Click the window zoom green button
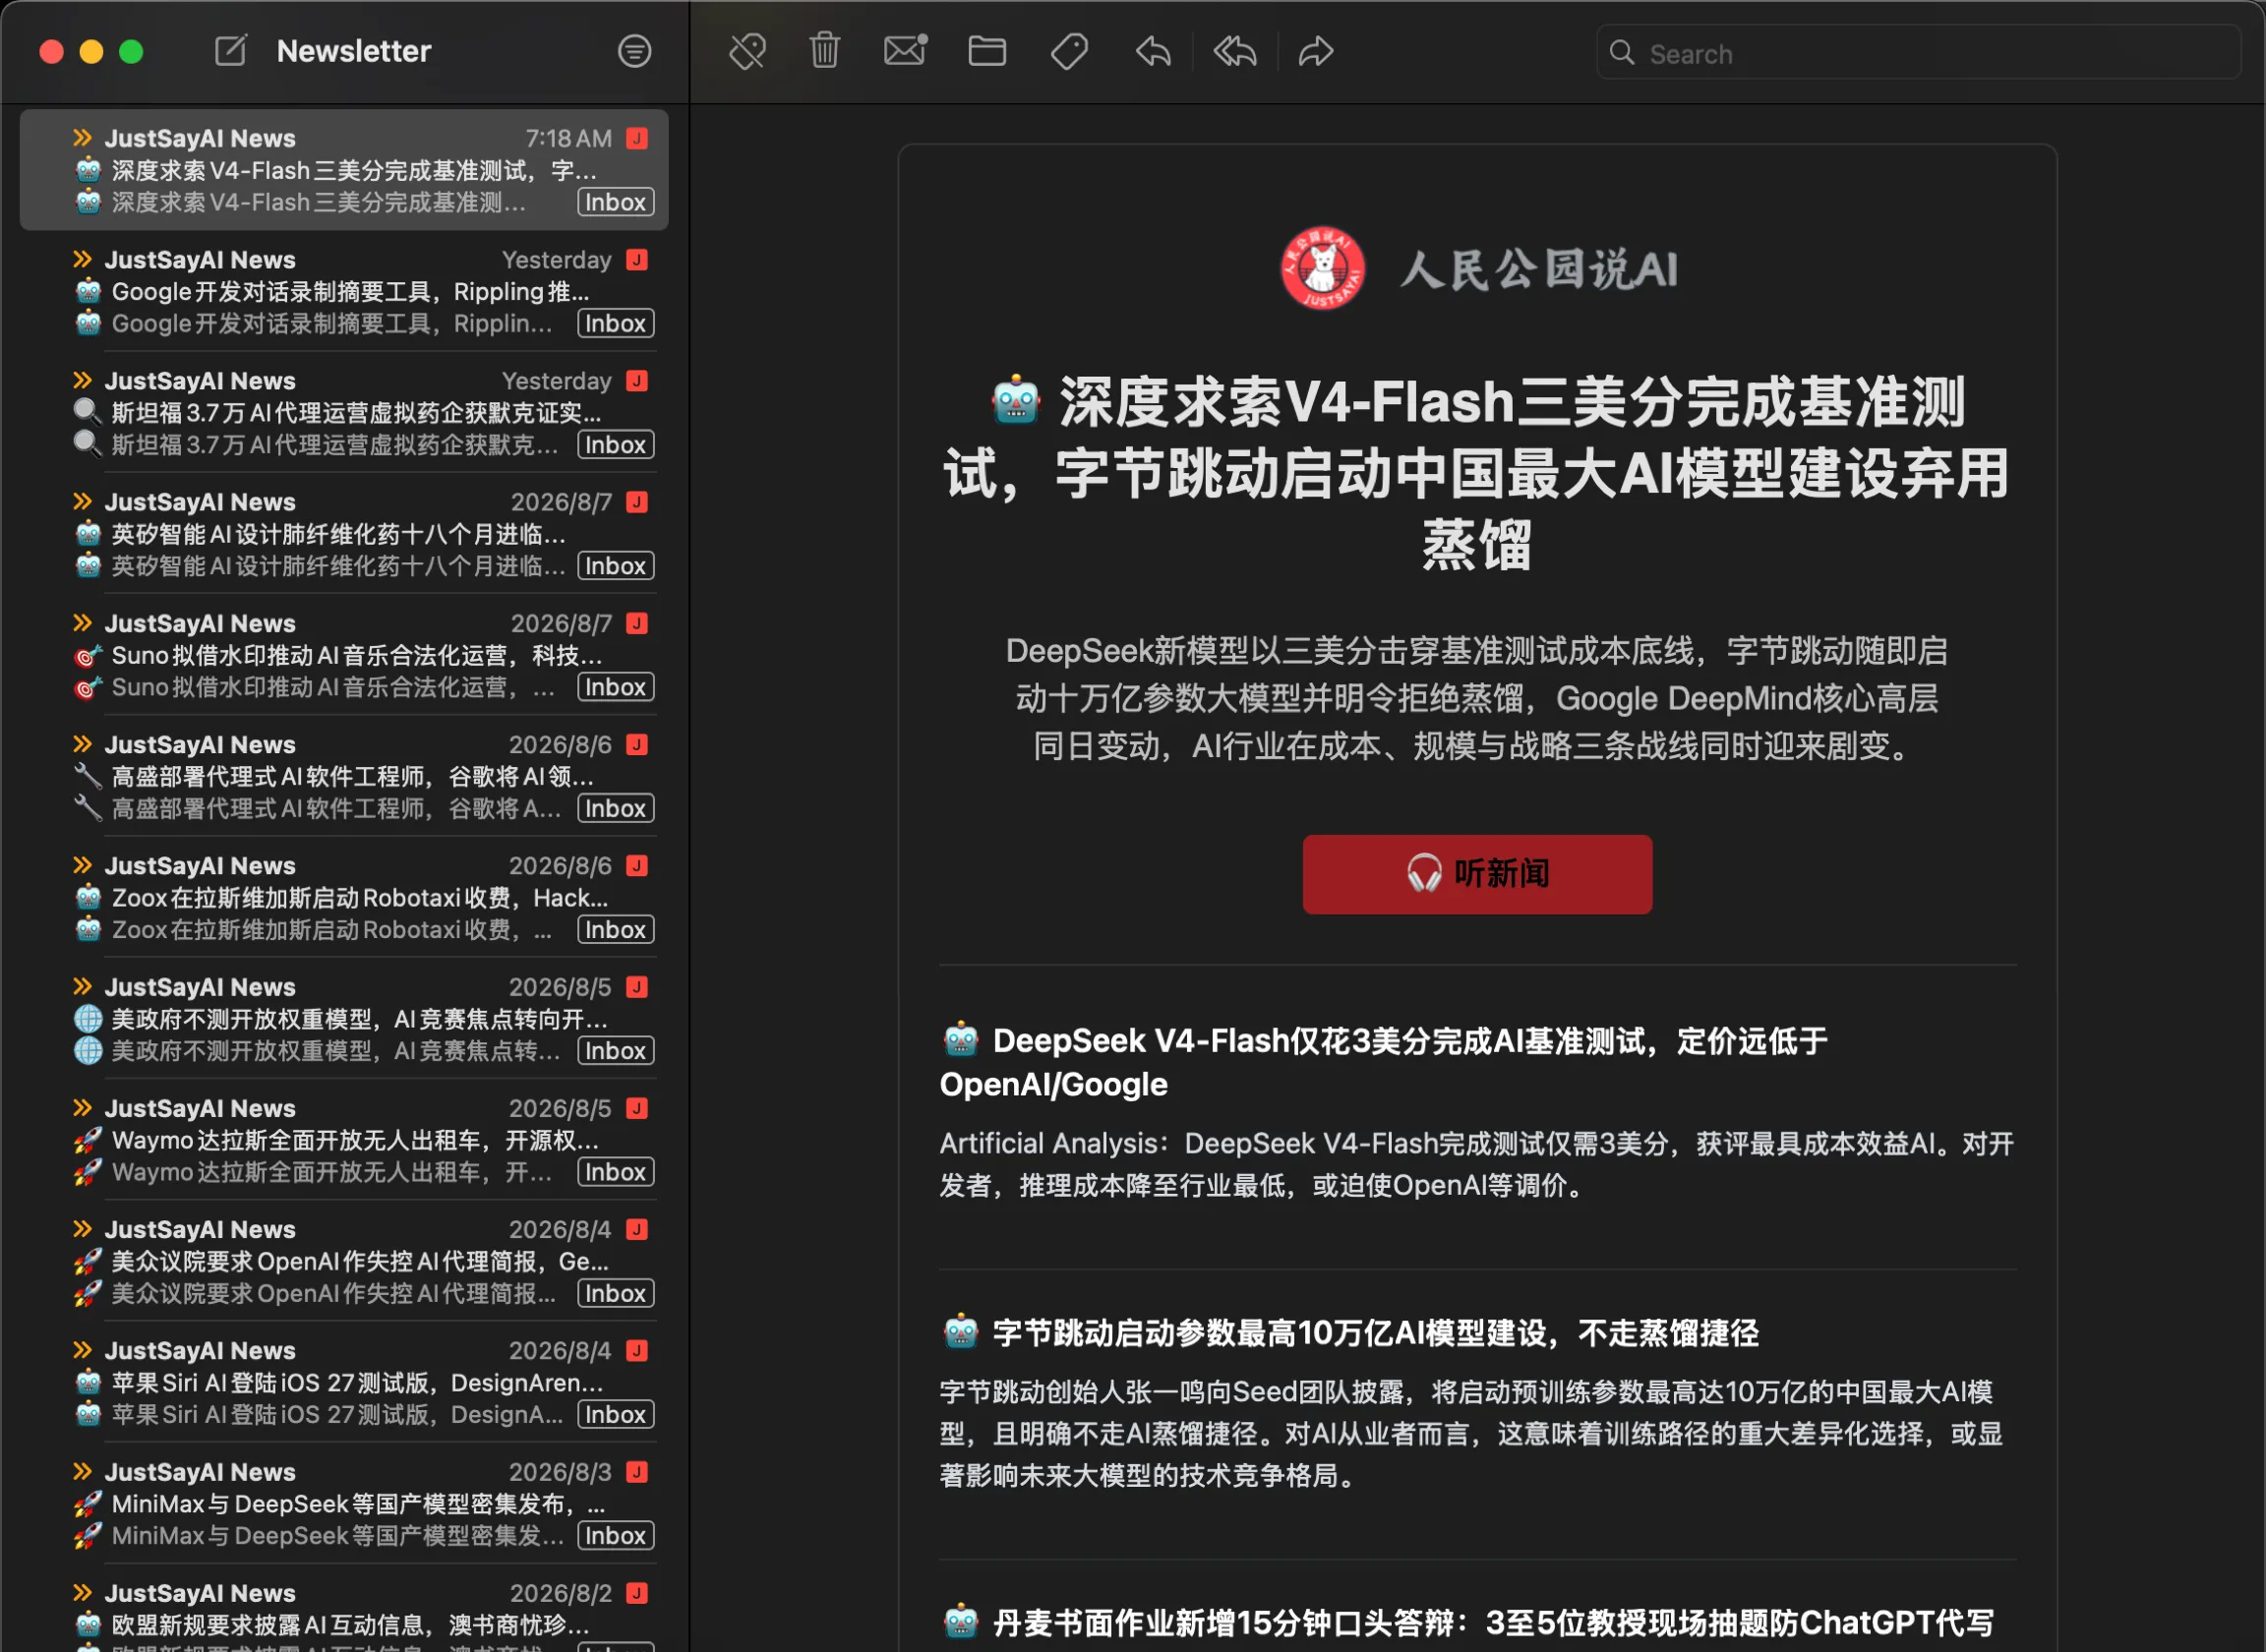Image resolution: width=2266 pixels, height=1652 pixels. (131, 51)
